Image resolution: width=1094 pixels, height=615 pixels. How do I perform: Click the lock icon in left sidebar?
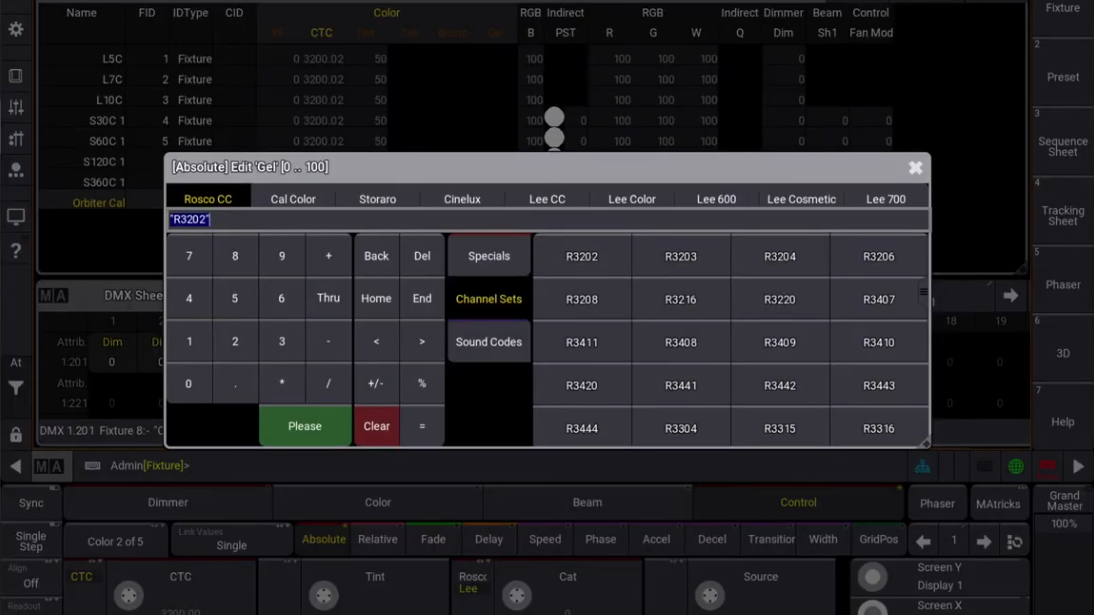[16, 435]
